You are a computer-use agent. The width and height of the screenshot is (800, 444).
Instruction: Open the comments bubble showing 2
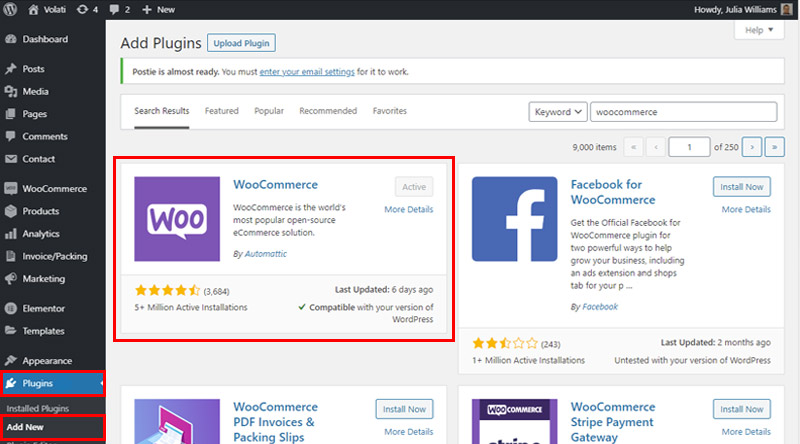pos(114,9)
